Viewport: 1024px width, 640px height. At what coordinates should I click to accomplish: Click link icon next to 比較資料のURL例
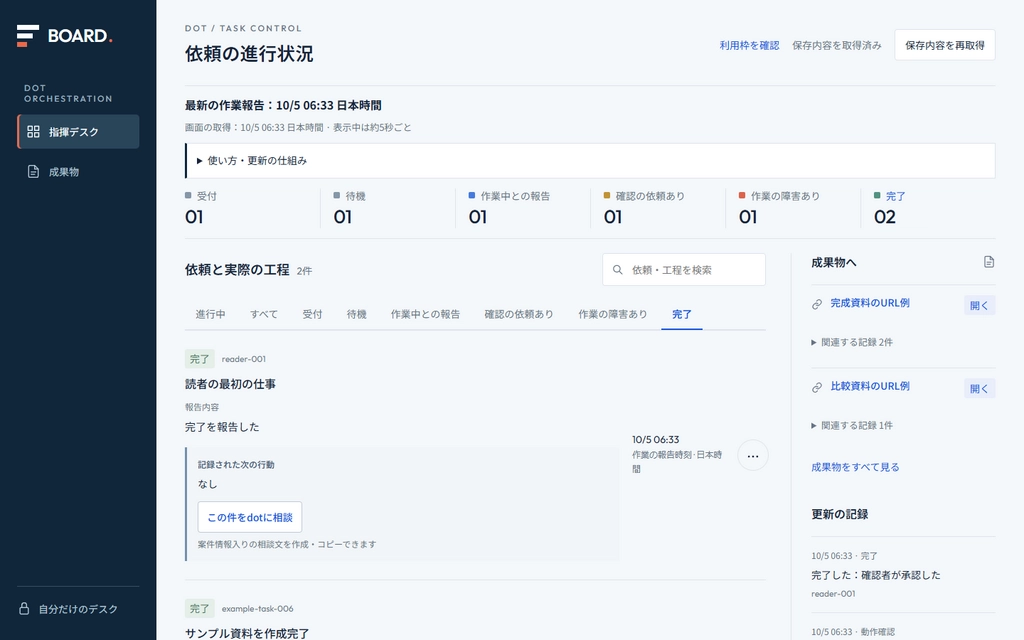click(817, 388)
